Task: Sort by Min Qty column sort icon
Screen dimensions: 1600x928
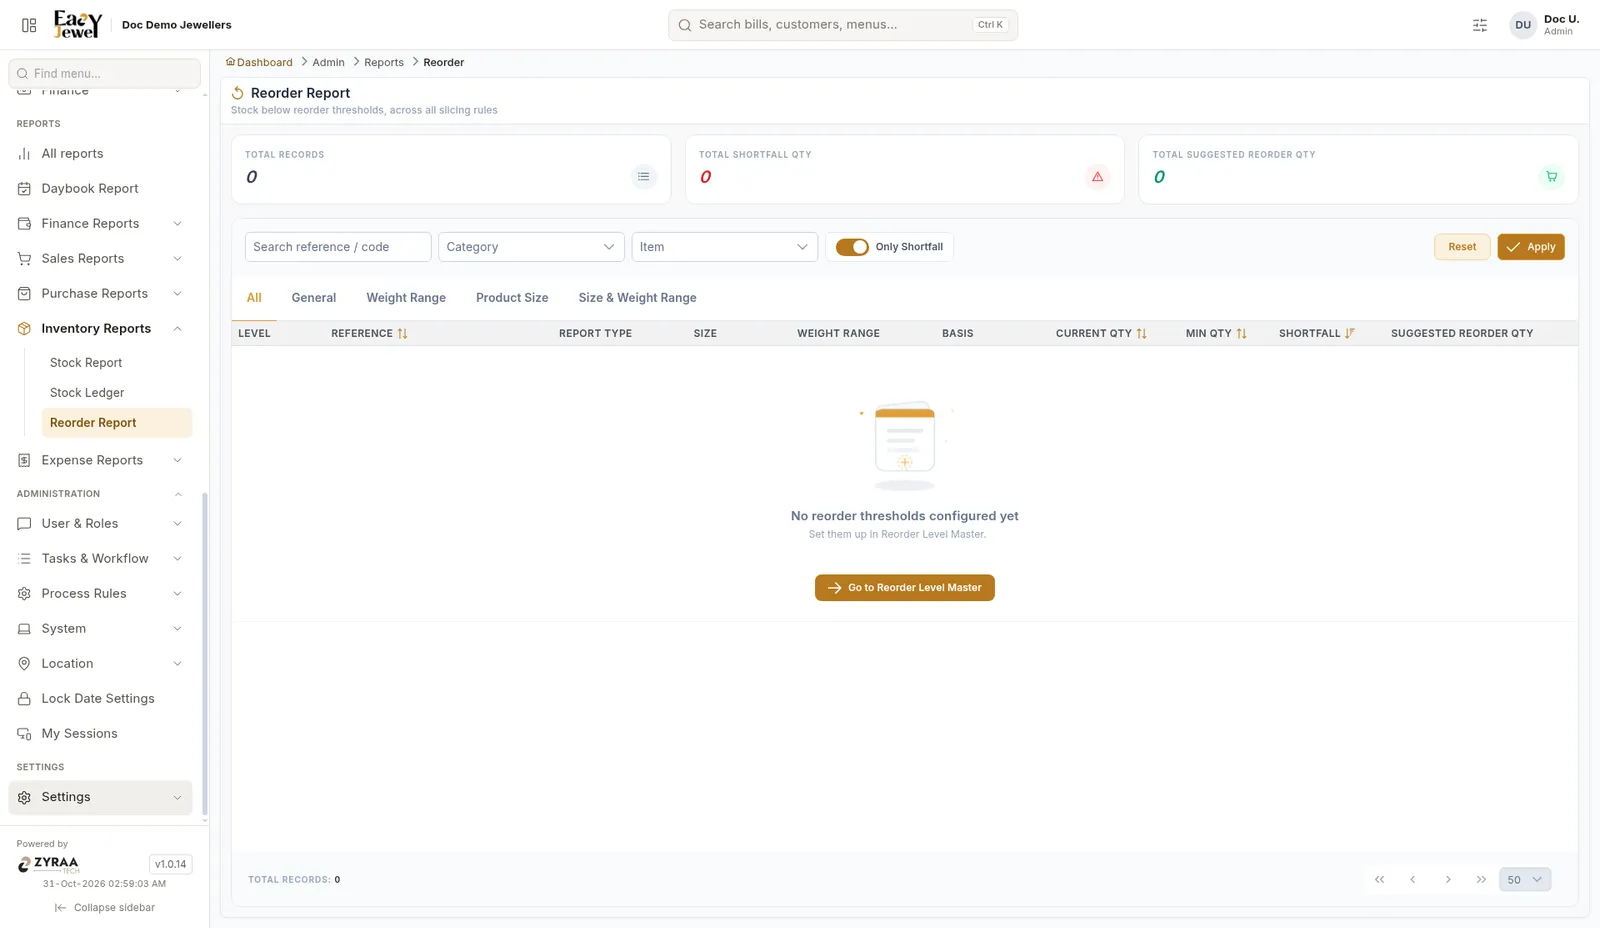Action: [1241, 334]
